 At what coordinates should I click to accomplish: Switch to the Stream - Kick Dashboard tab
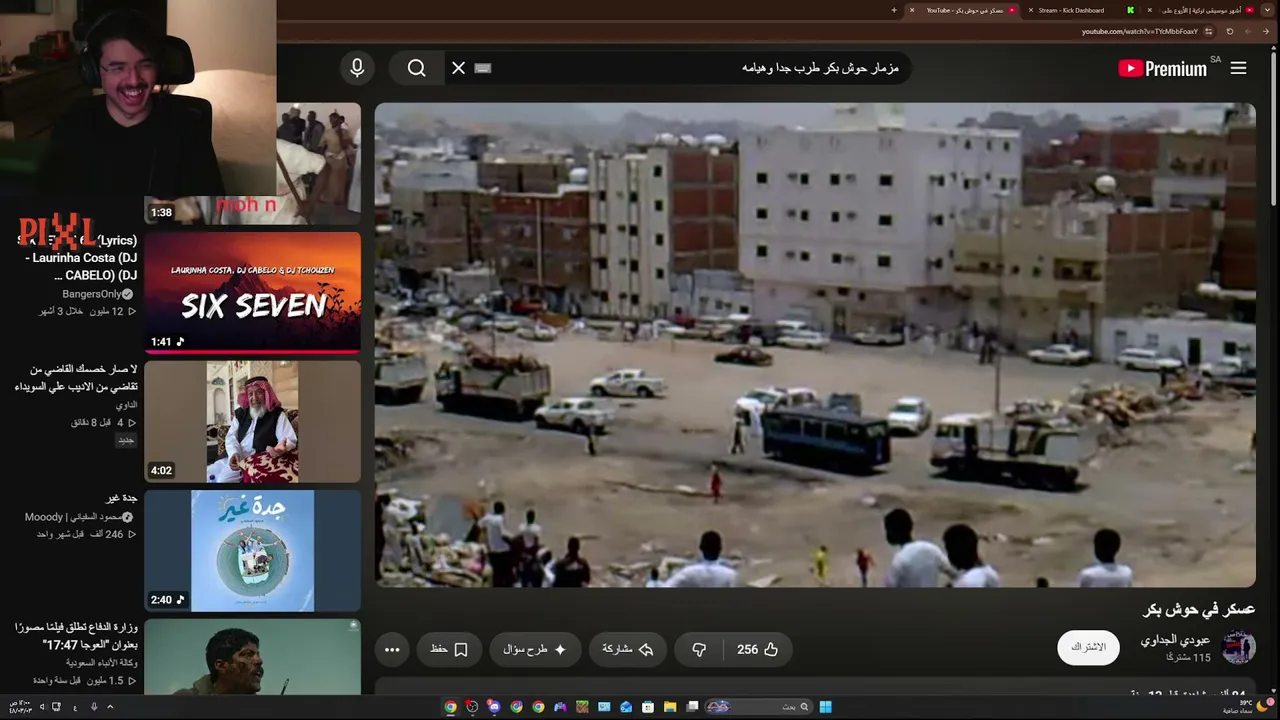click(1071, 10)
